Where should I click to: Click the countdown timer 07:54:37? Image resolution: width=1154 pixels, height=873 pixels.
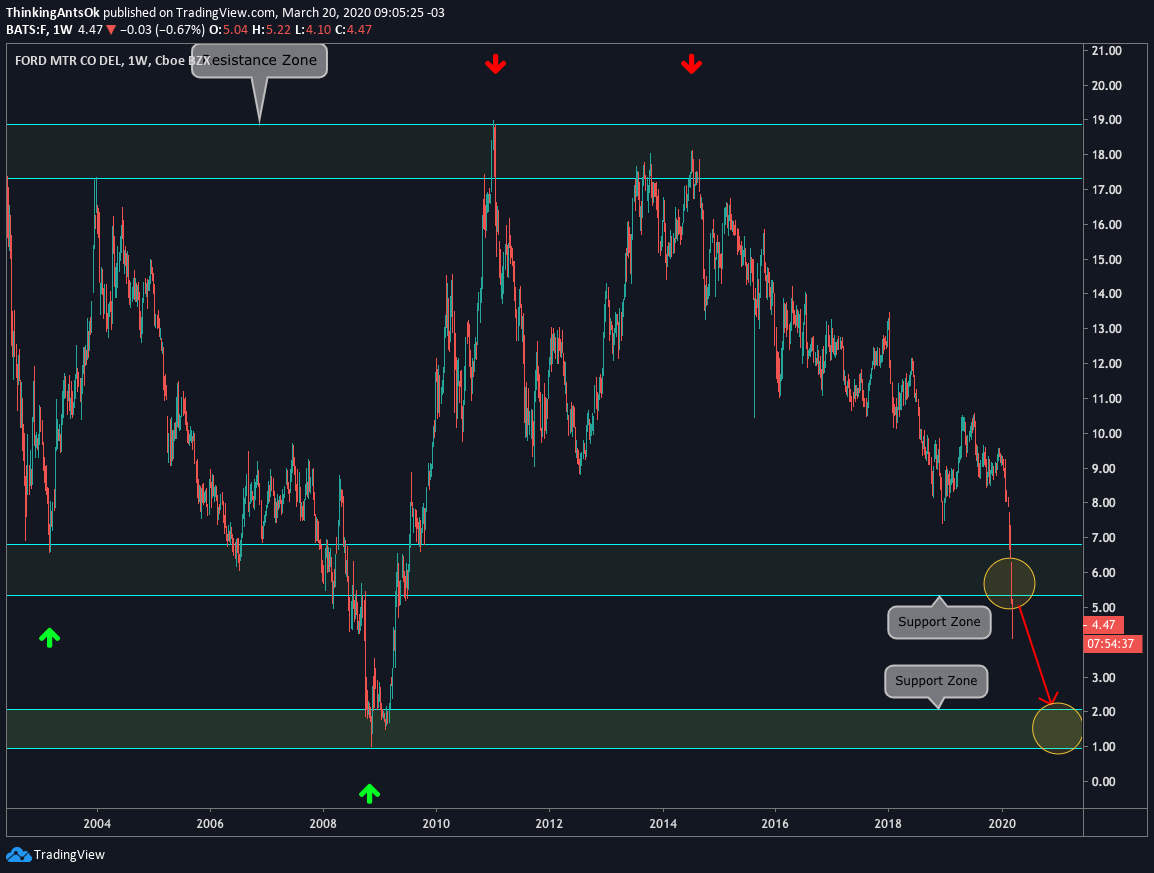tap(1113, 644)
